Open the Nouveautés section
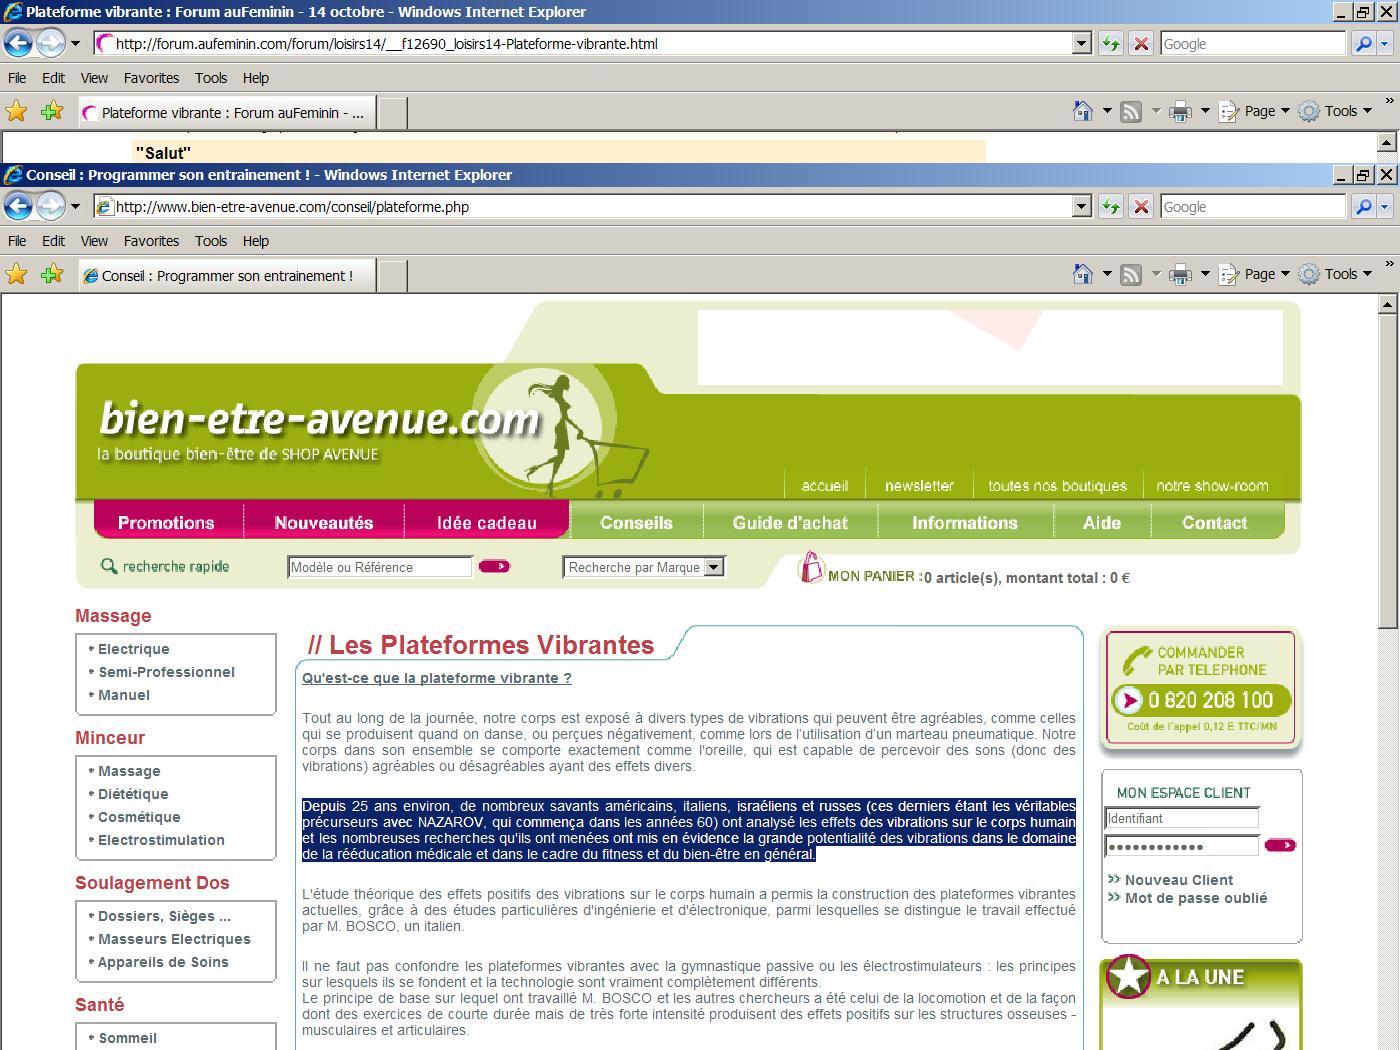 [324, 522]
